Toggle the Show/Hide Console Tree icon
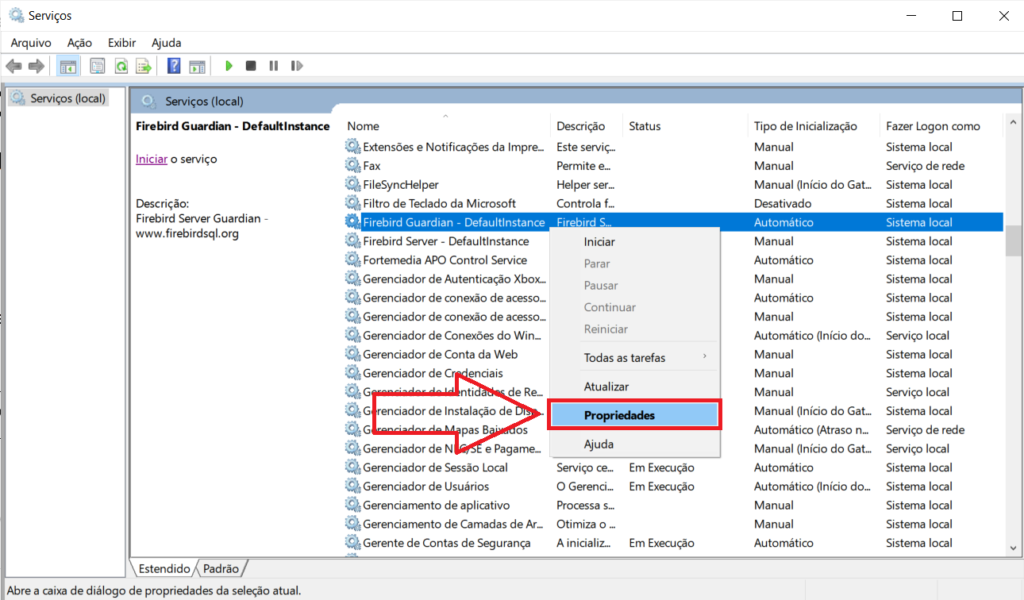 [68, 66]
